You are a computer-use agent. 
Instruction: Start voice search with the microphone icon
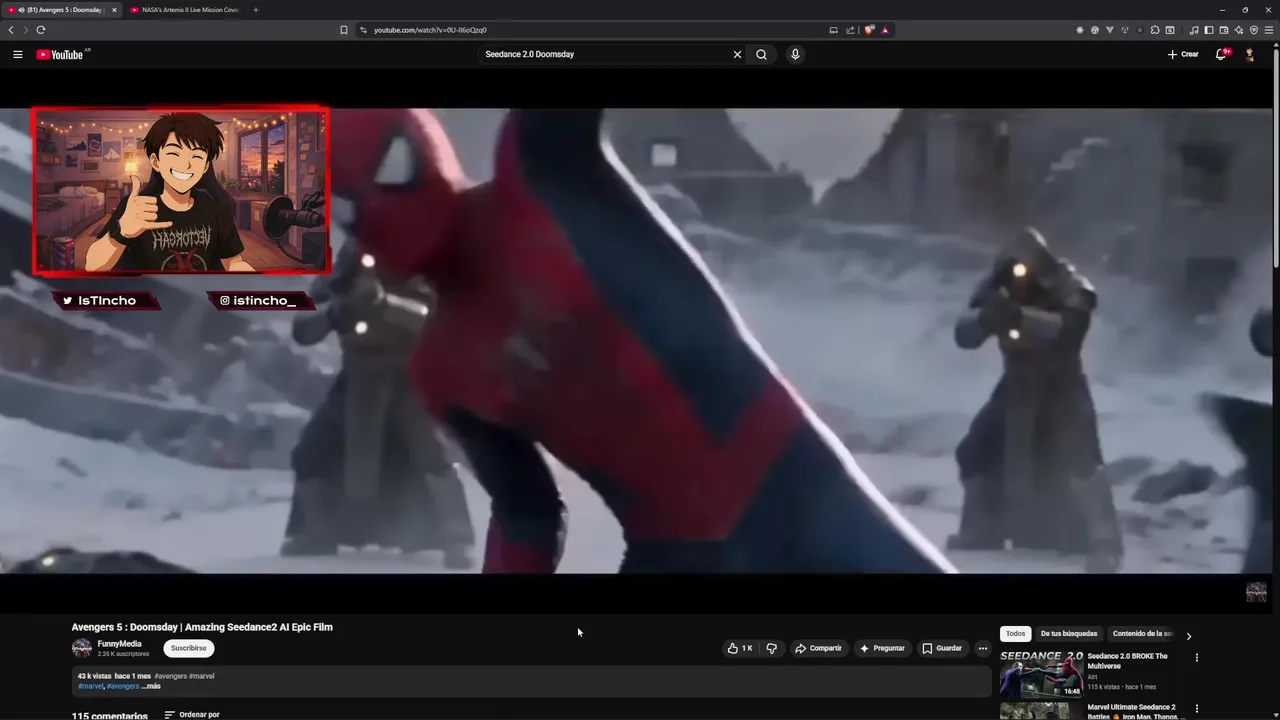pyautogui.click(x=795, y=54)
